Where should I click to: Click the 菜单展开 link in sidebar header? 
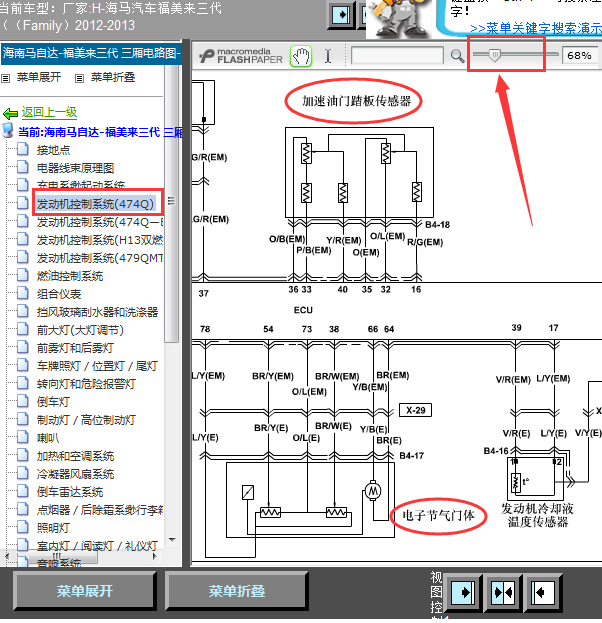coord(39,77)
